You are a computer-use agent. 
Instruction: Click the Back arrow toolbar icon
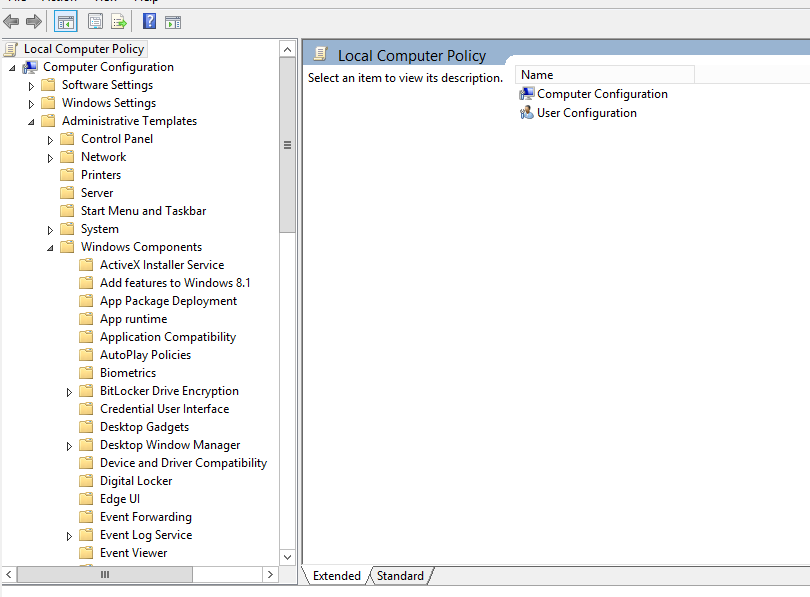coord(12,22)
